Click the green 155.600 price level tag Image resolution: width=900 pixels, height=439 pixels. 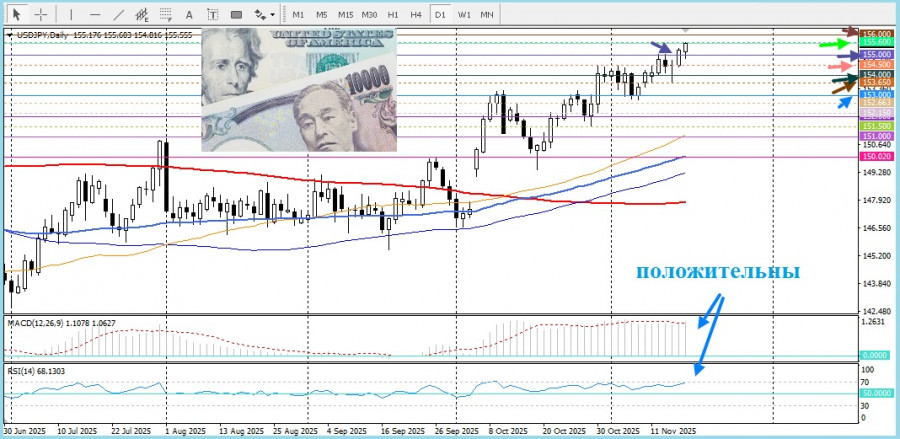tap(876, 44)
